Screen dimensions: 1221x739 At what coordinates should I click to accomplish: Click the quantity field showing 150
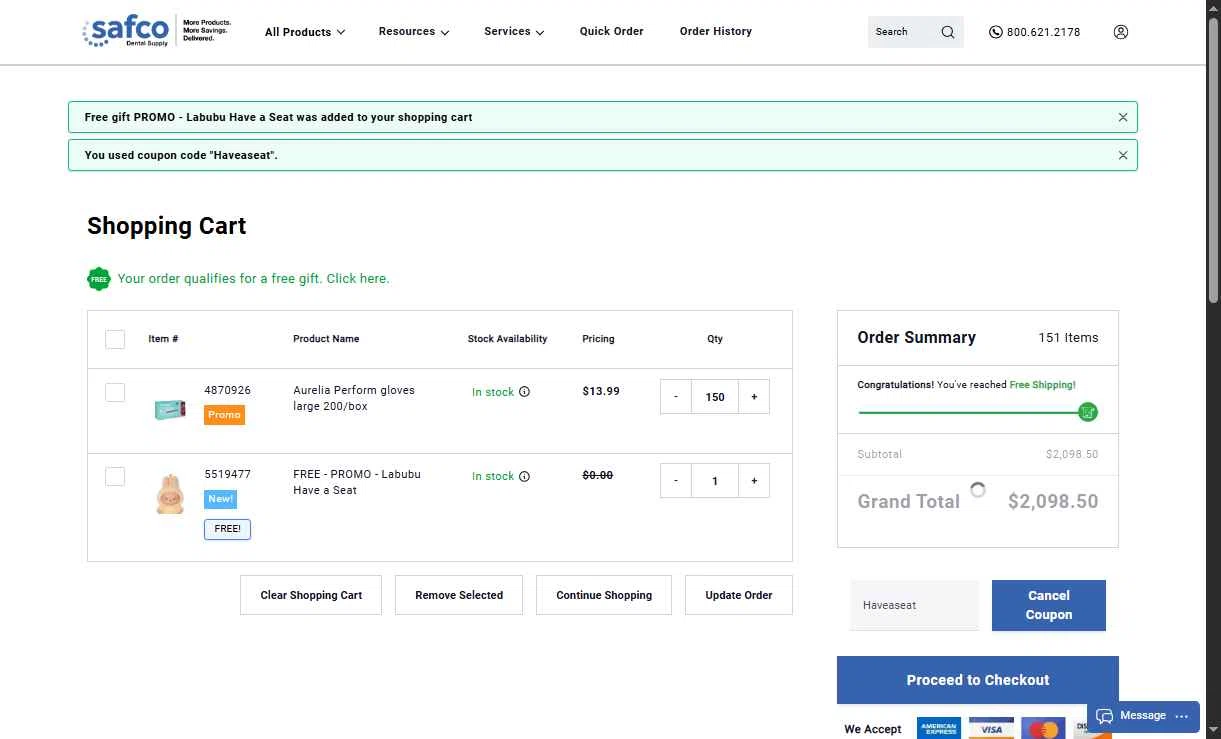(x=714, y=397)
